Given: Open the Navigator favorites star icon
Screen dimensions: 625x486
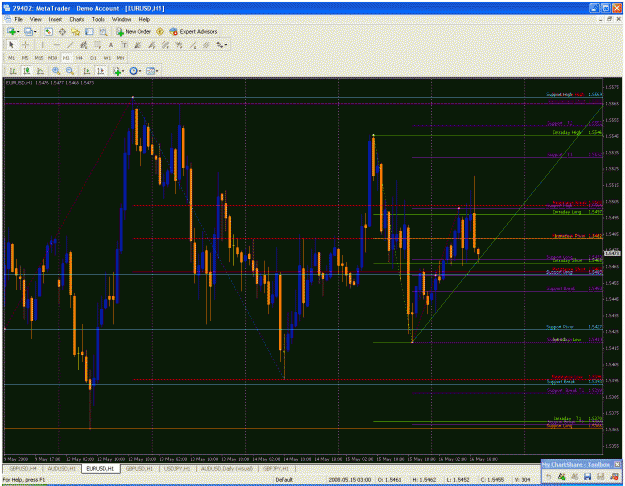Looking at the screenshot, I should pos(75,31).
